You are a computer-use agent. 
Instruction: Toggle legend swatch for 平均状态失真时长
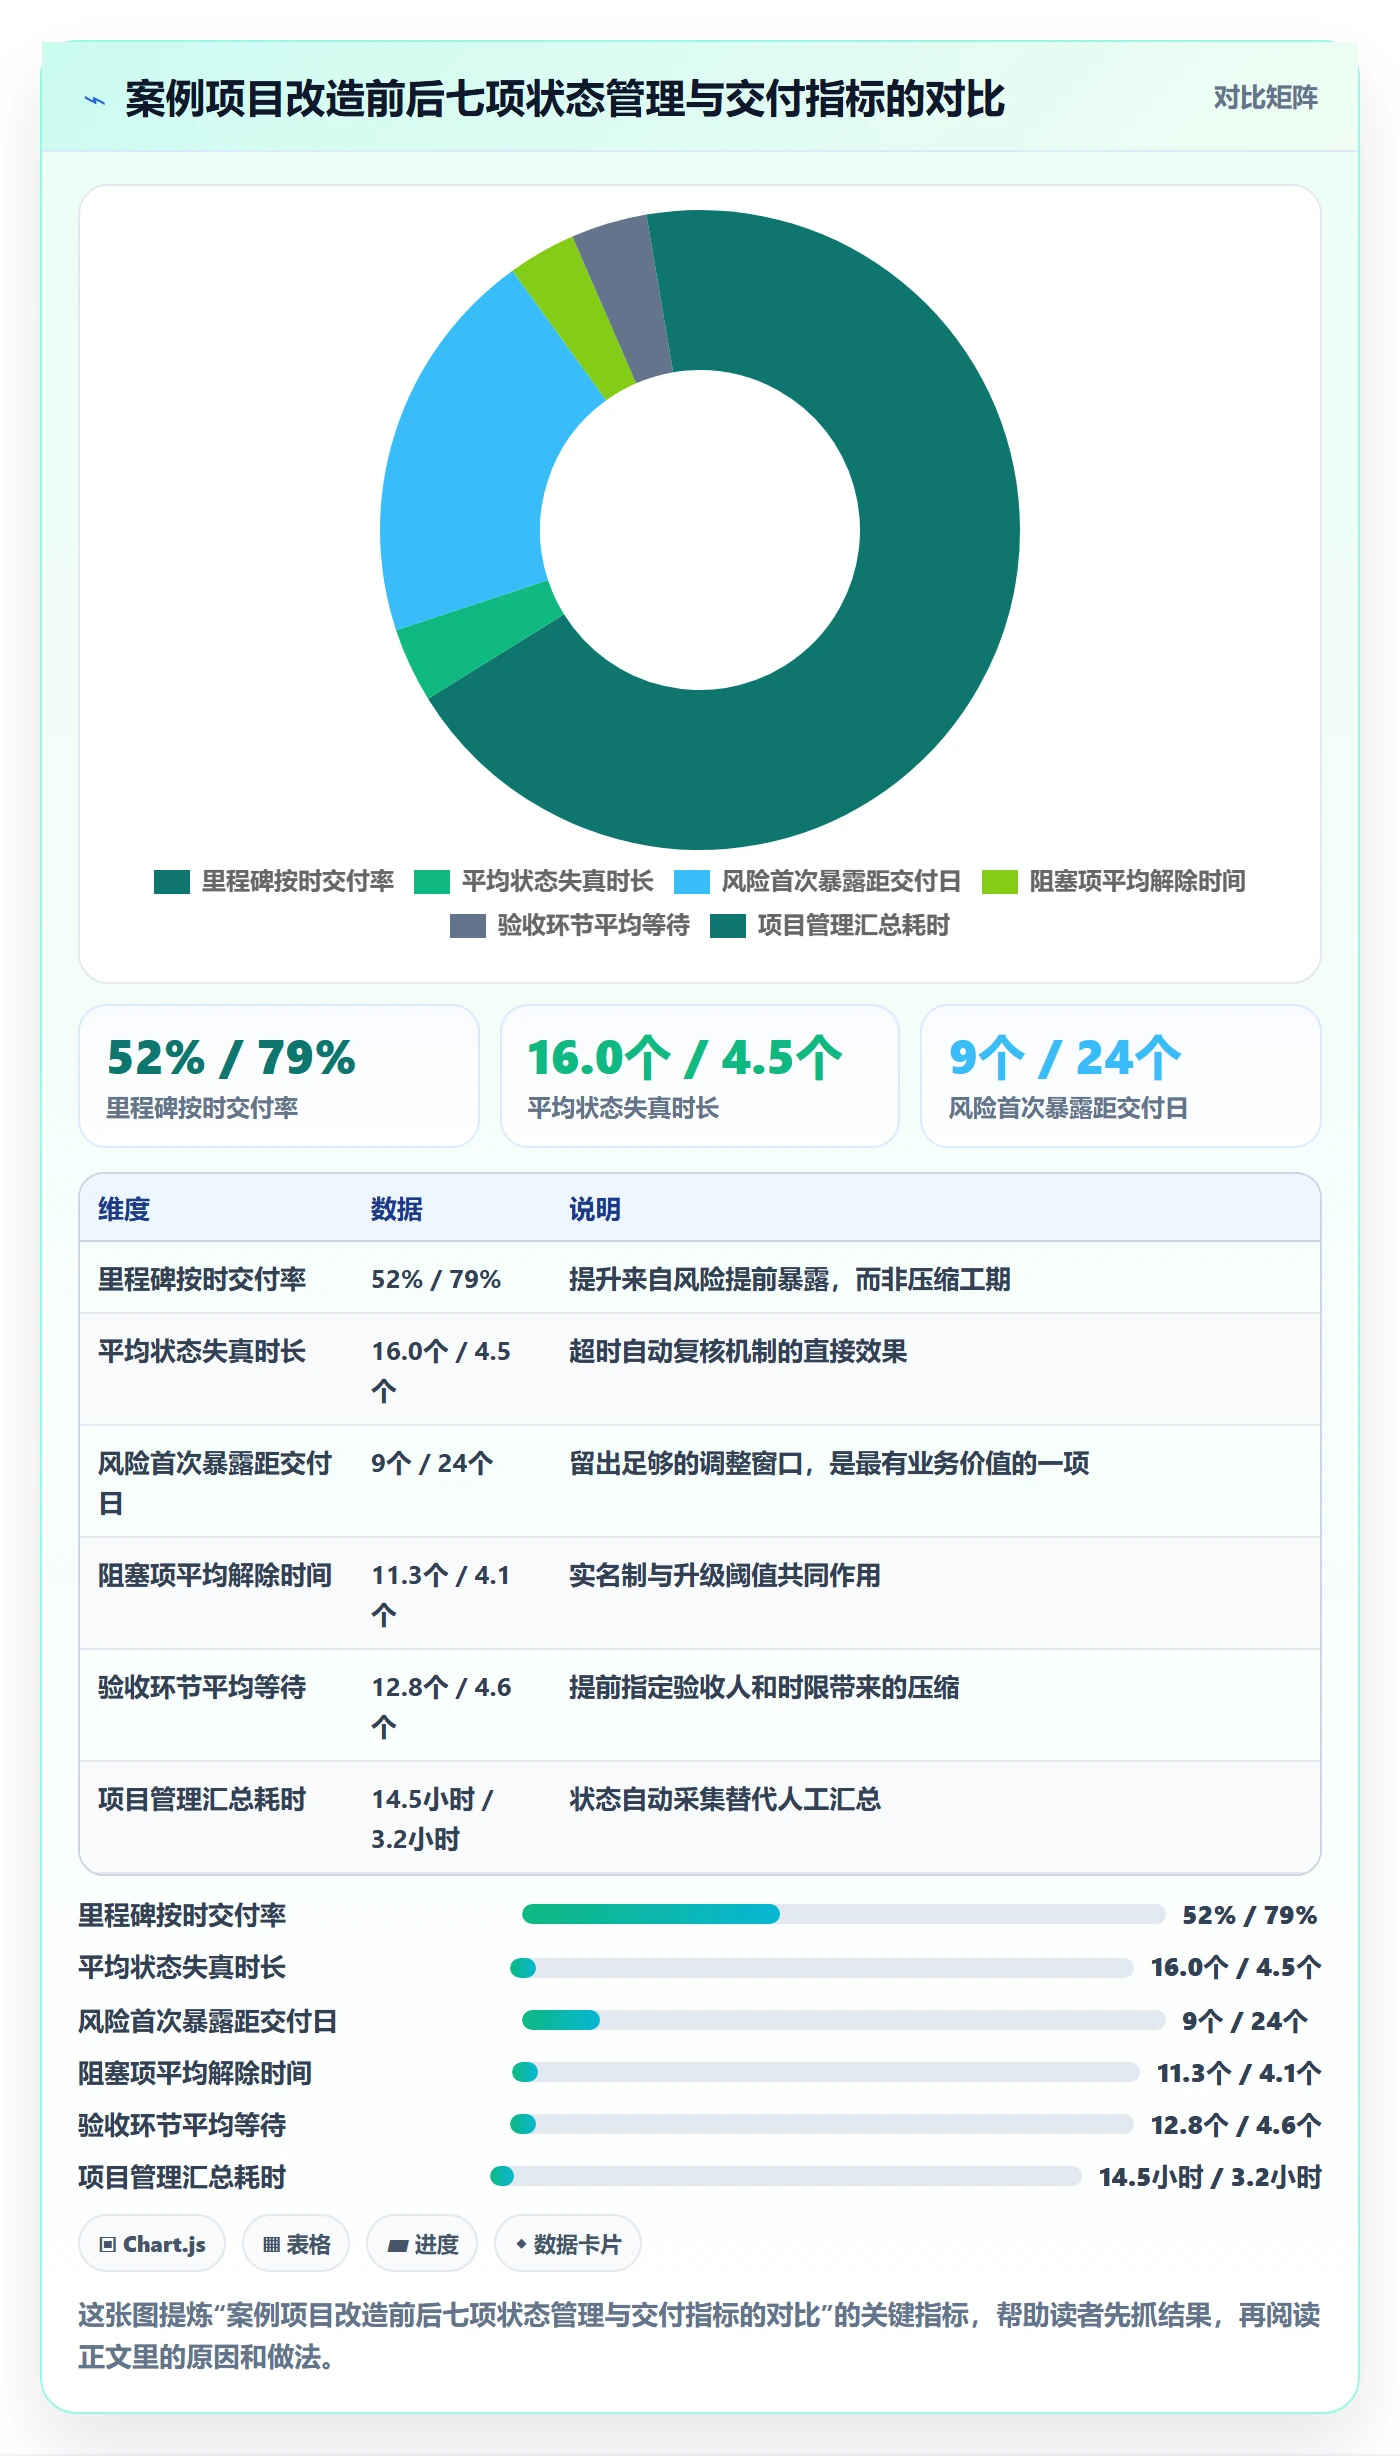coord(432,882)
